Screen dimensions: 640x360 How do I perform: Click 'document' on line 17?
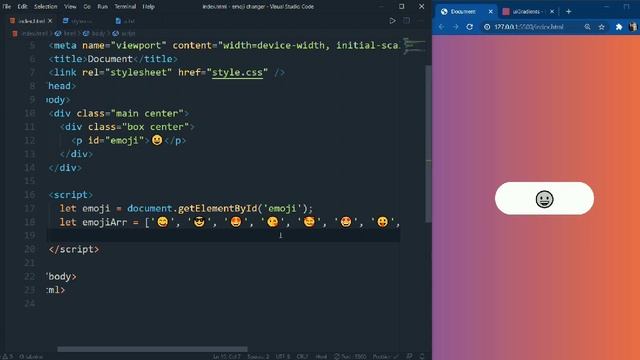point(149,208)
